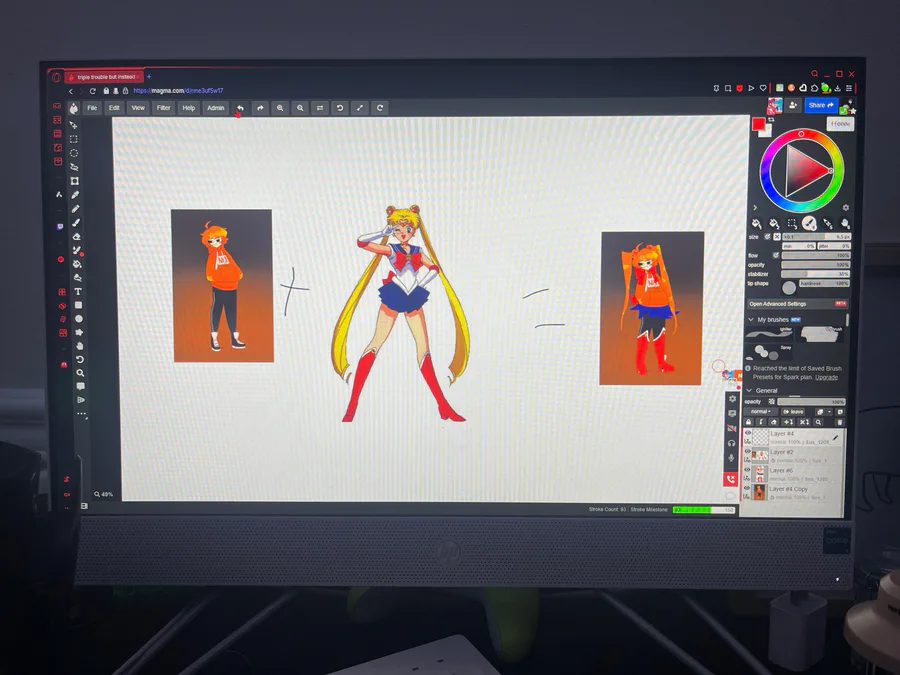Click the delete layer trash icon
This screenshot has height=675, width=900.
click(840, 422)
